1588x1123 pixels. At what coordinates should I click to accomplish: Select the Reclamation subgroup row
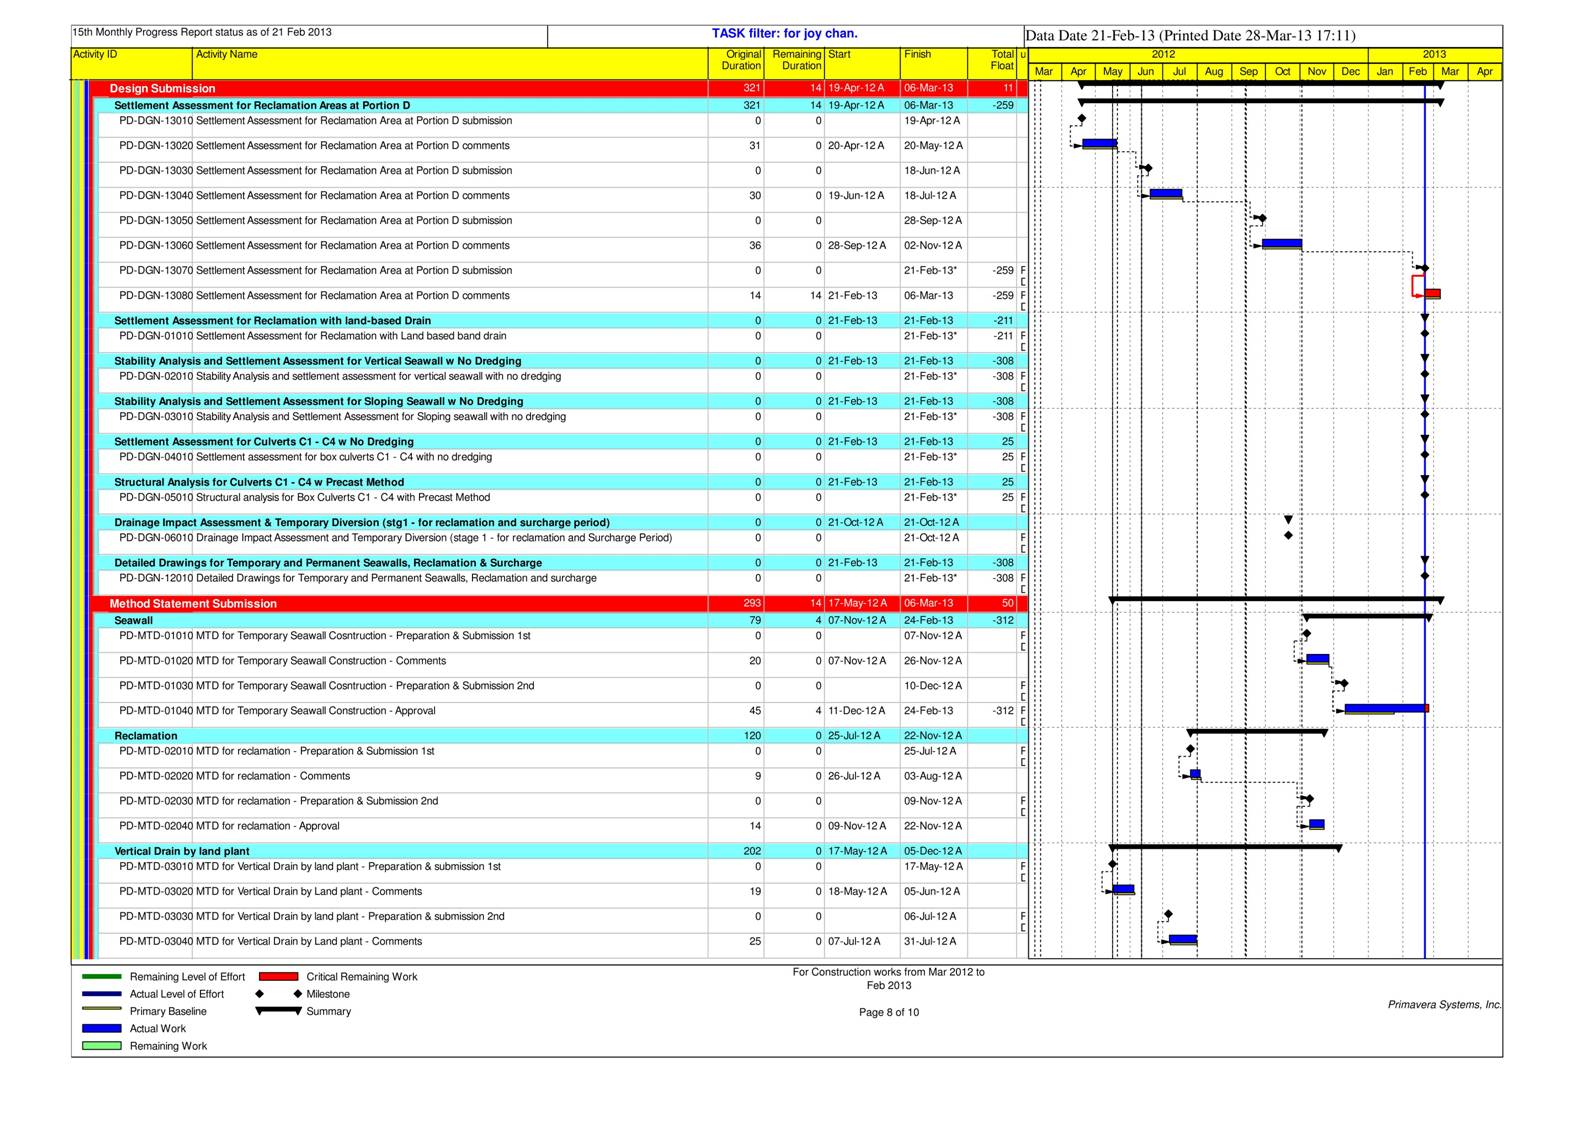[562, 735]
